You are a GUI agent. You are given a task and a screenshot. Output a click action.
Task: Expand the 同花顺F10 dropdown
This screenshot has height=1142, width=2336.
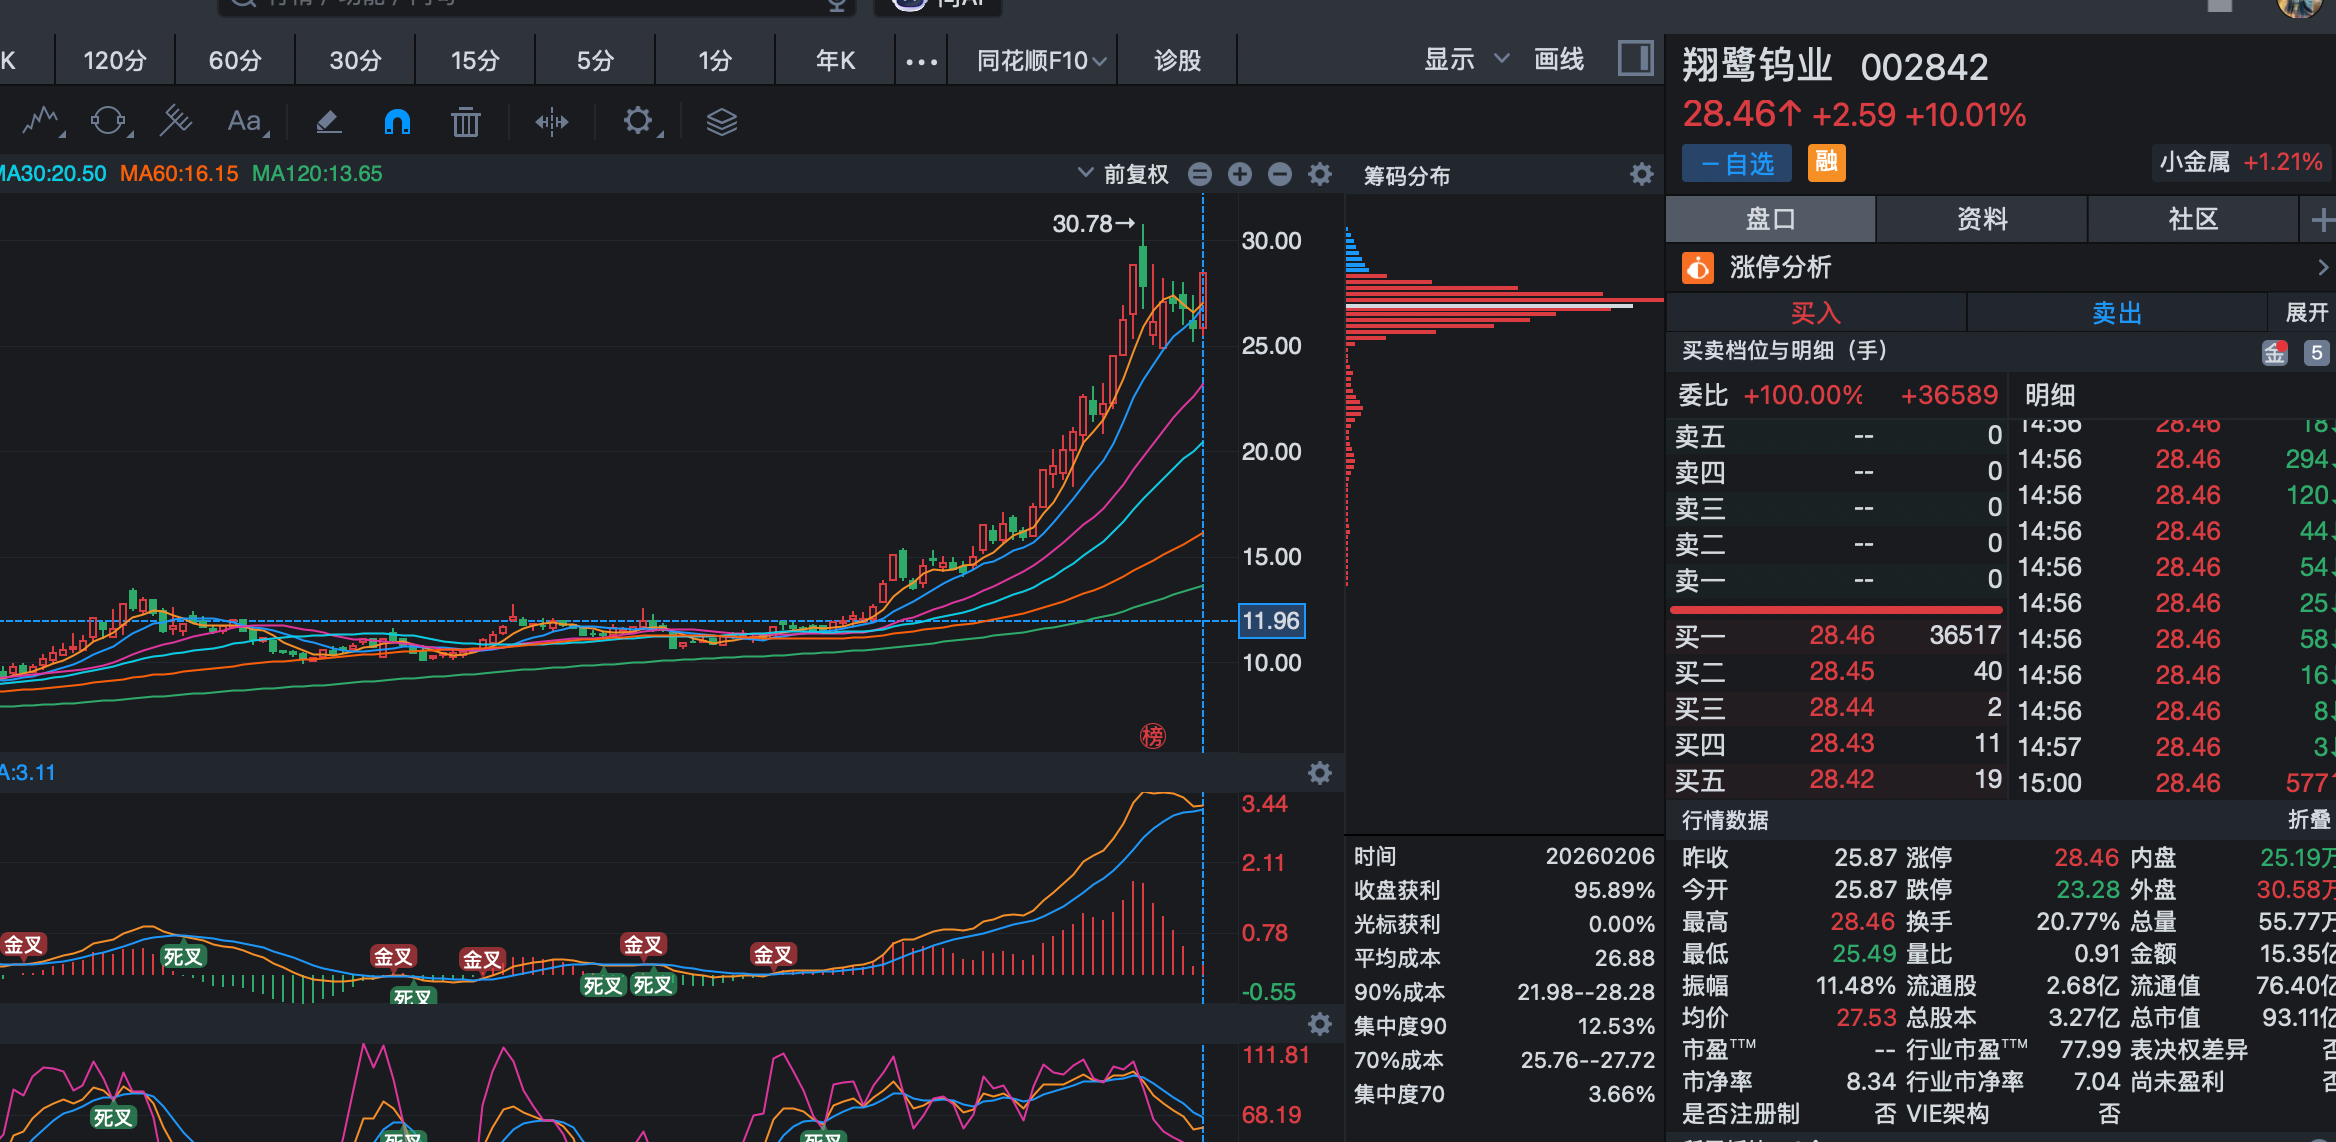point(1041,61)
